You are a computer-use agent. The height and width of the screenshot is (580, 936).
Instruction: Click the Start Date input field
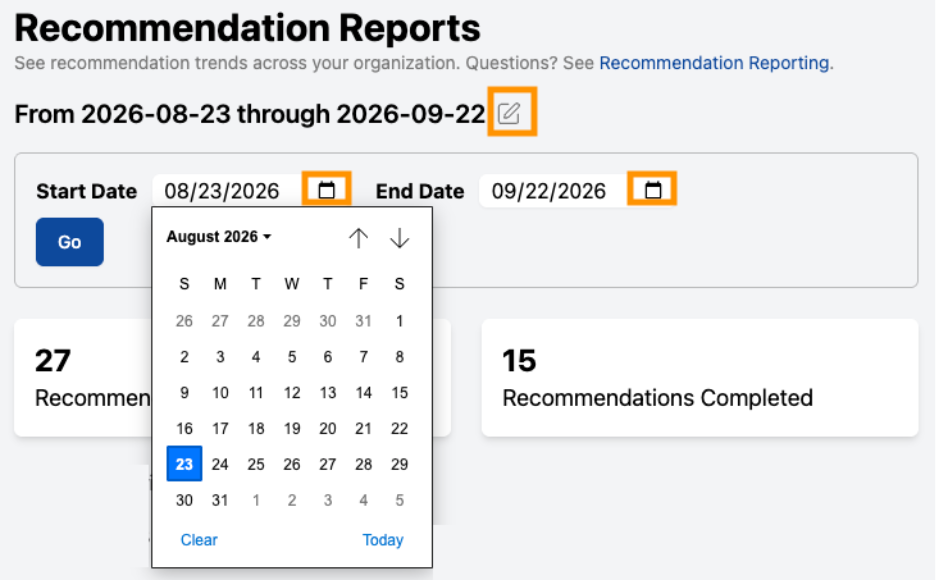227,191
